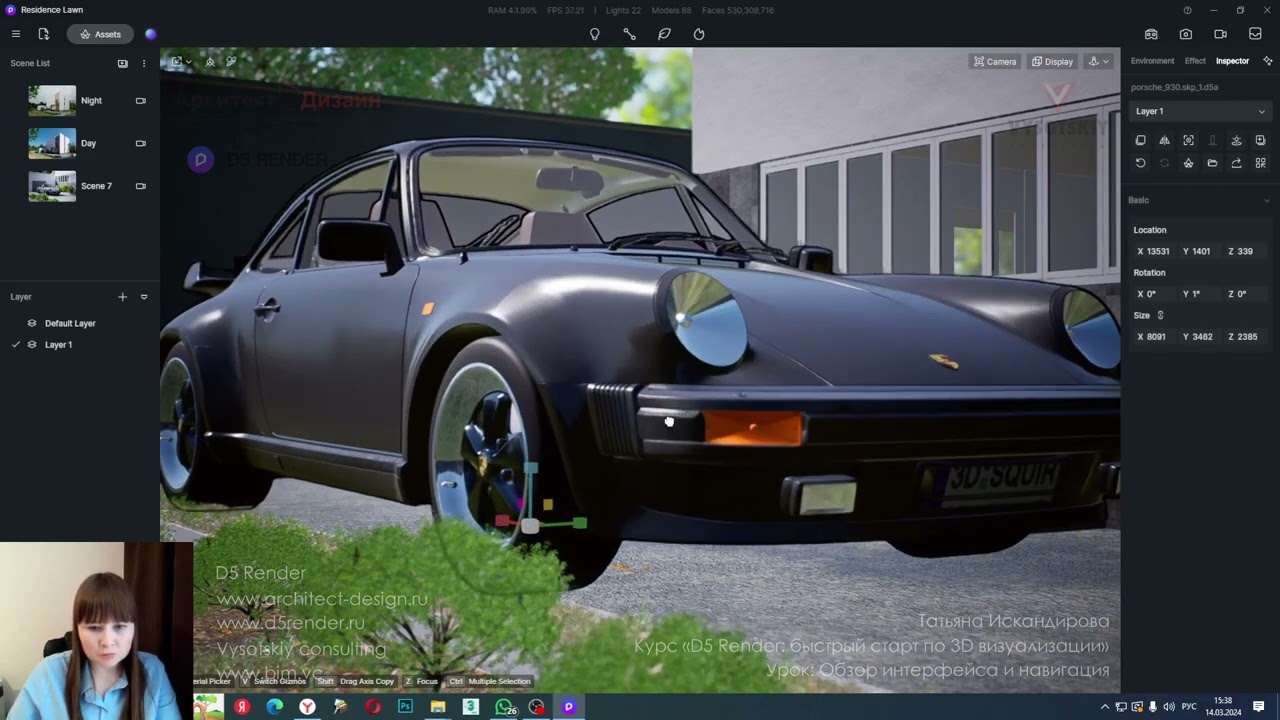1280x720 pixels.
Task: Click the second viewport icon at top-left
Action: (210, 62)
